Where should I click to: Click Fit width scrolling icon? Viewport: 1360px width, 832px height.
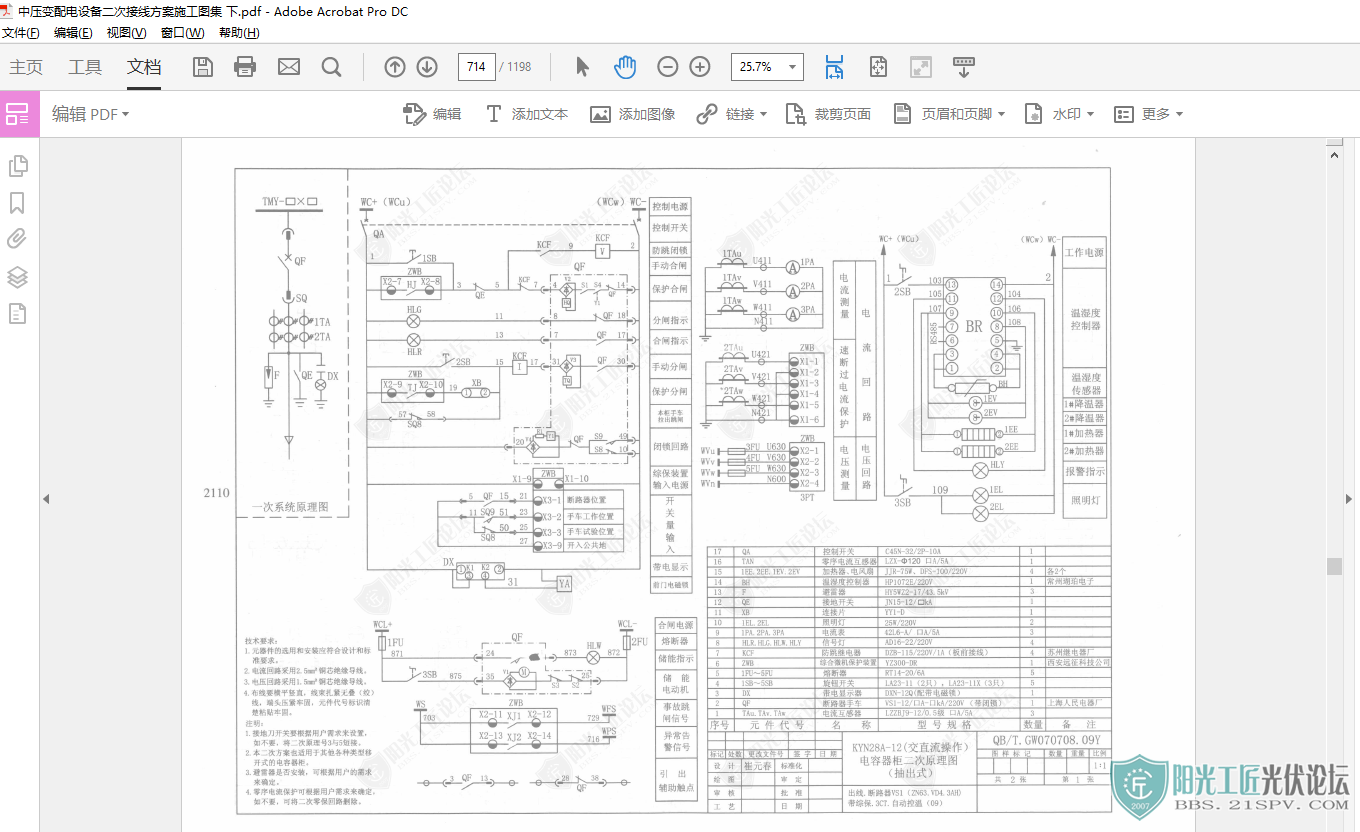click(x=834, y=67)
